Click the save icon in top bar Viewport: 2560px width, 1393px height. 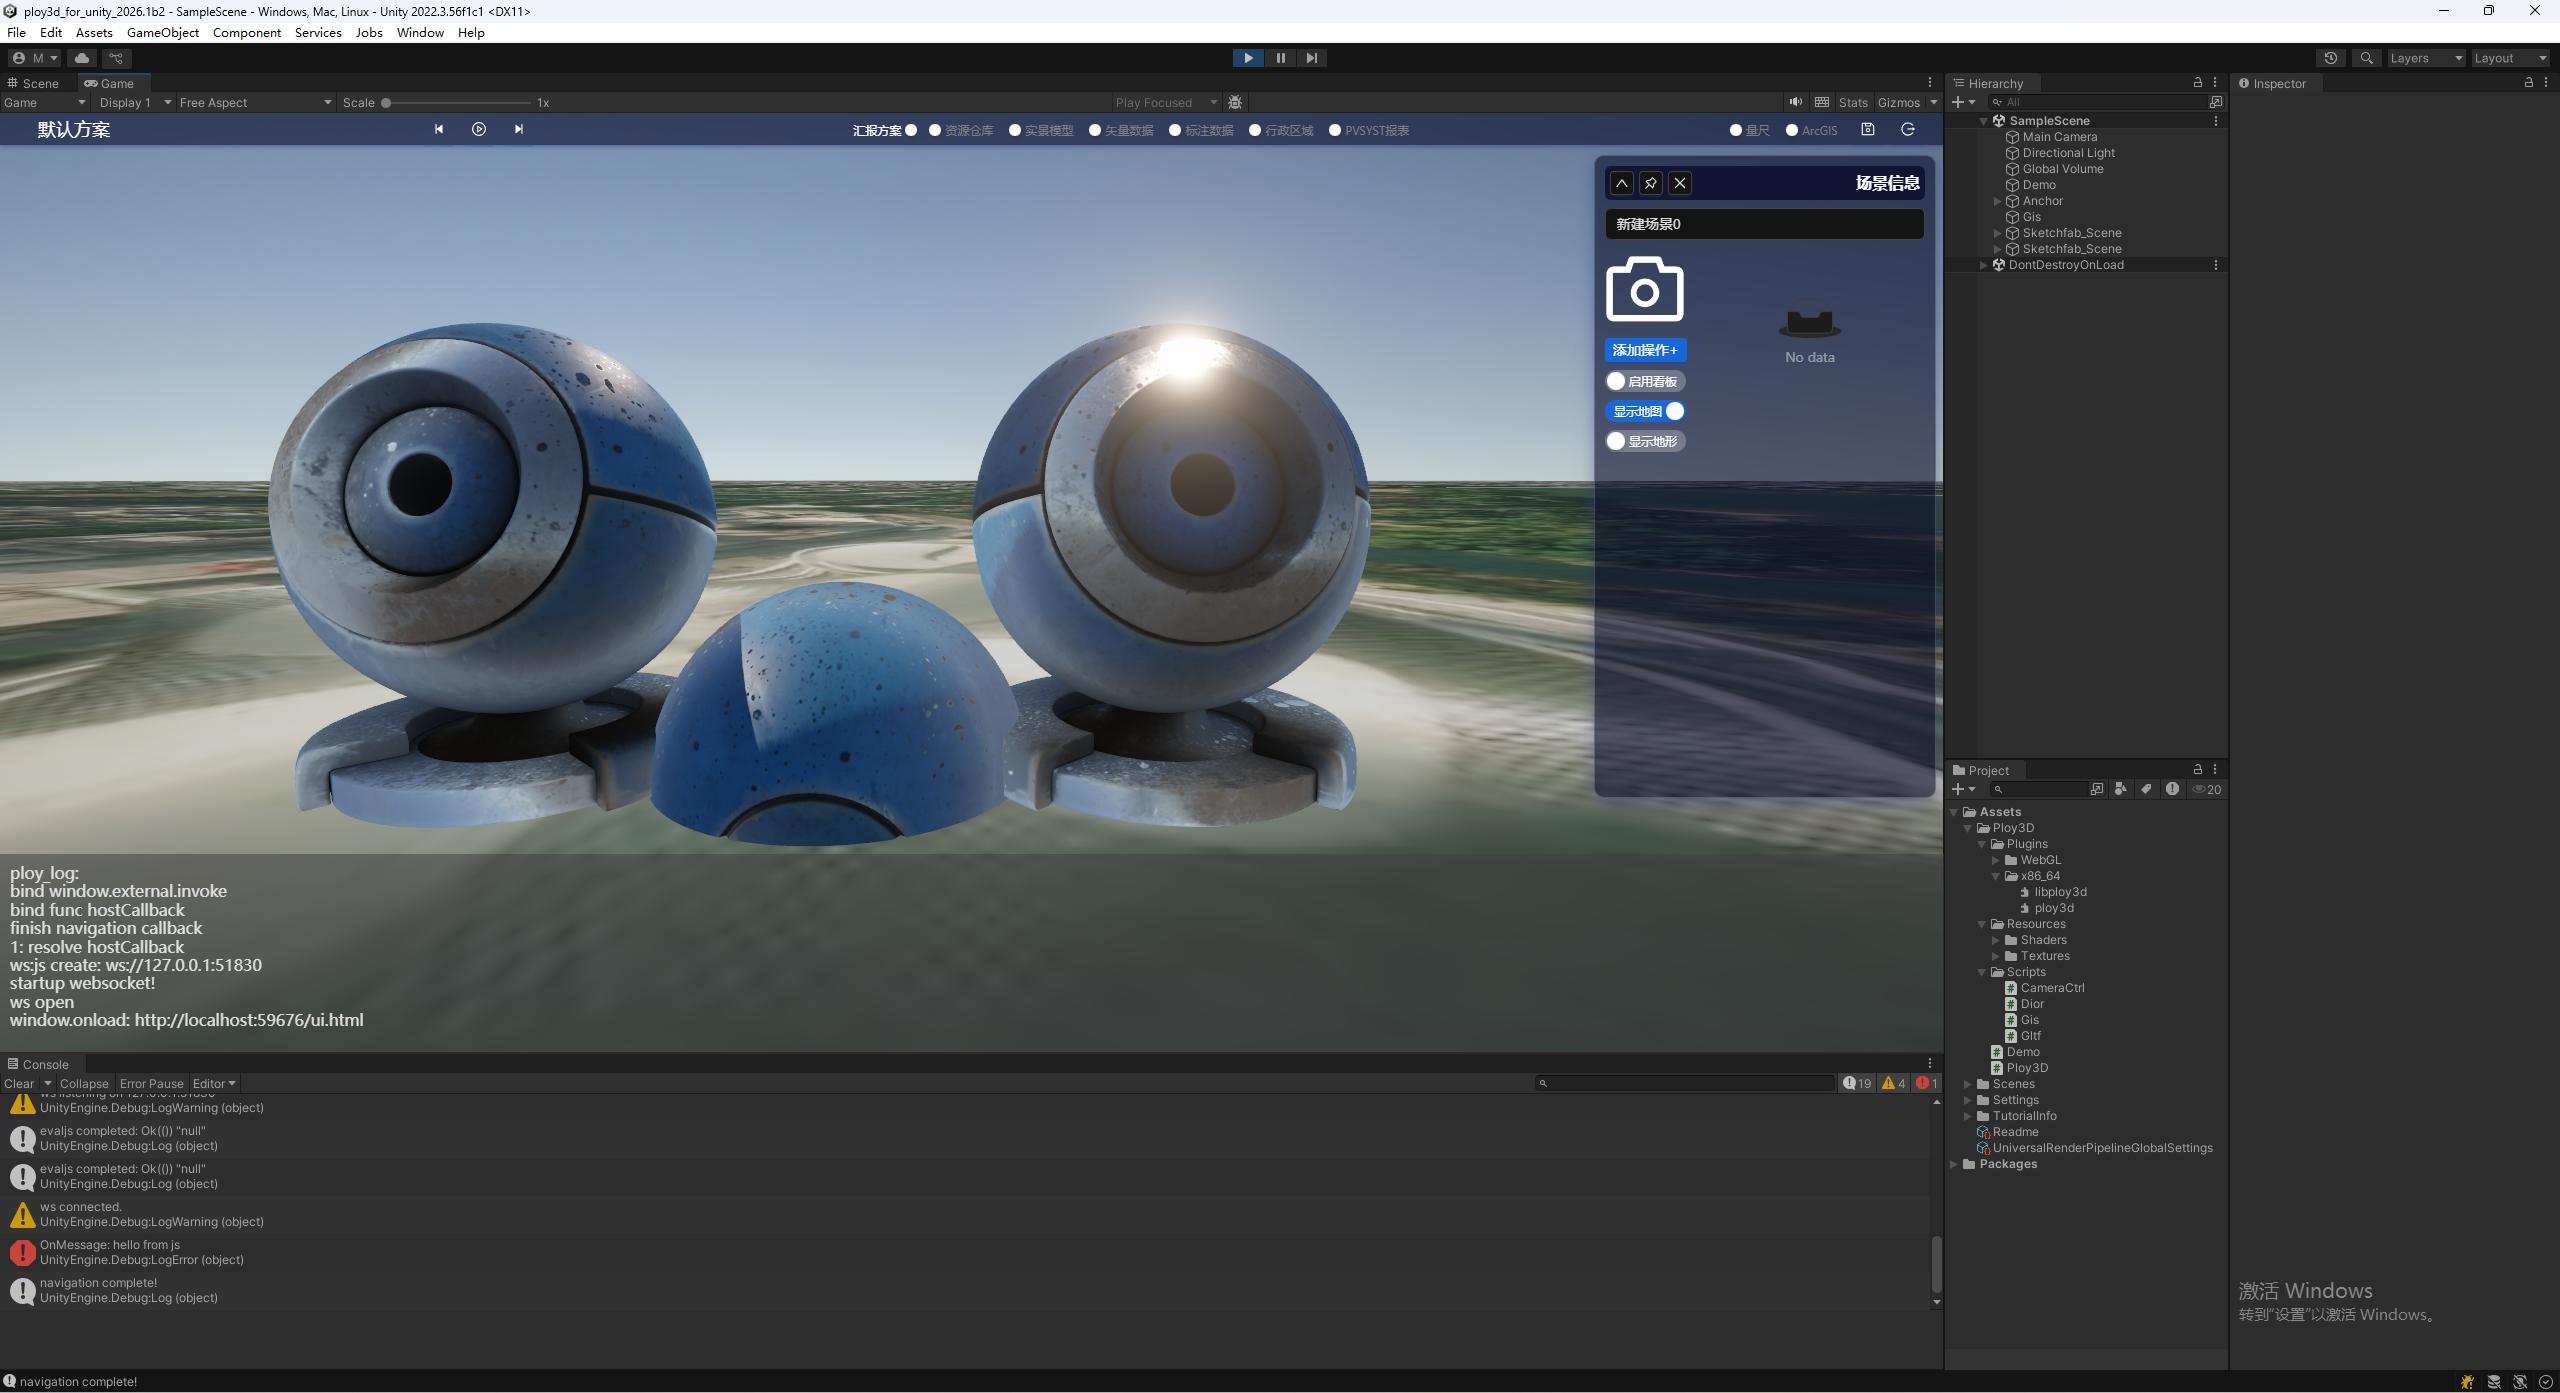point(1867,130)
